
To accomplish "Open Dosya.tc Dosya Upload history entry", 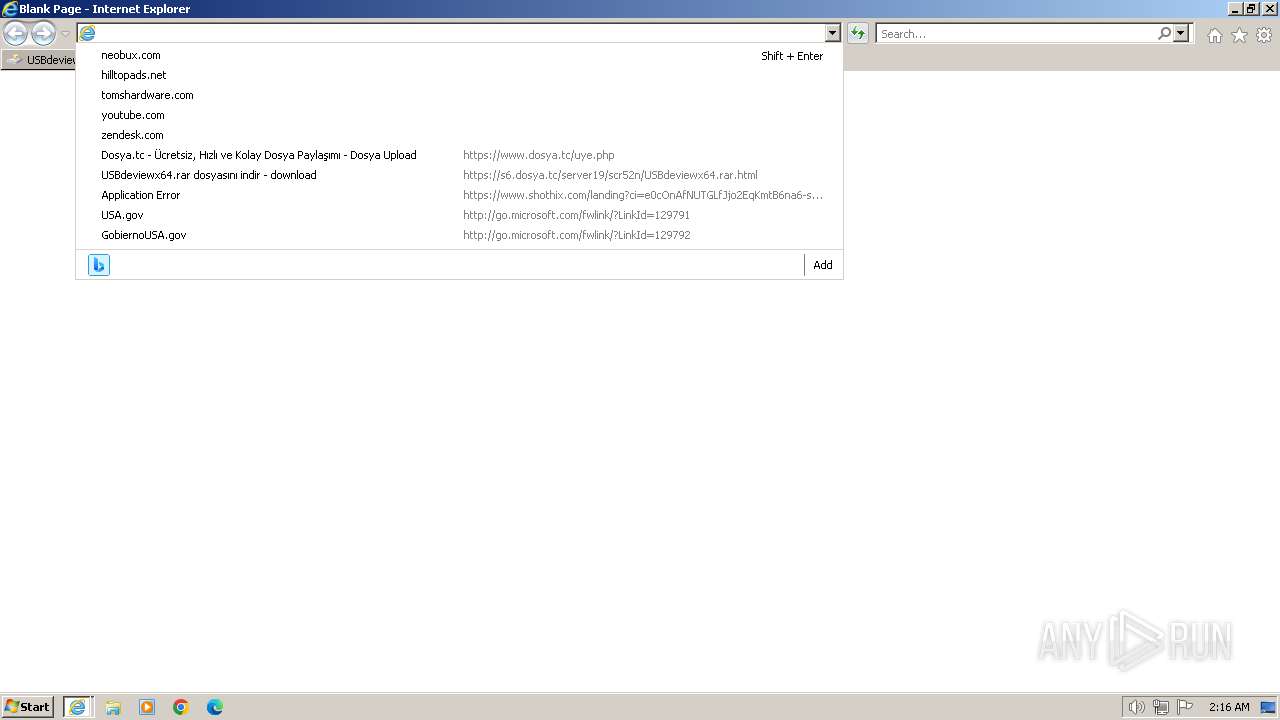I will (x=460, y=155).
